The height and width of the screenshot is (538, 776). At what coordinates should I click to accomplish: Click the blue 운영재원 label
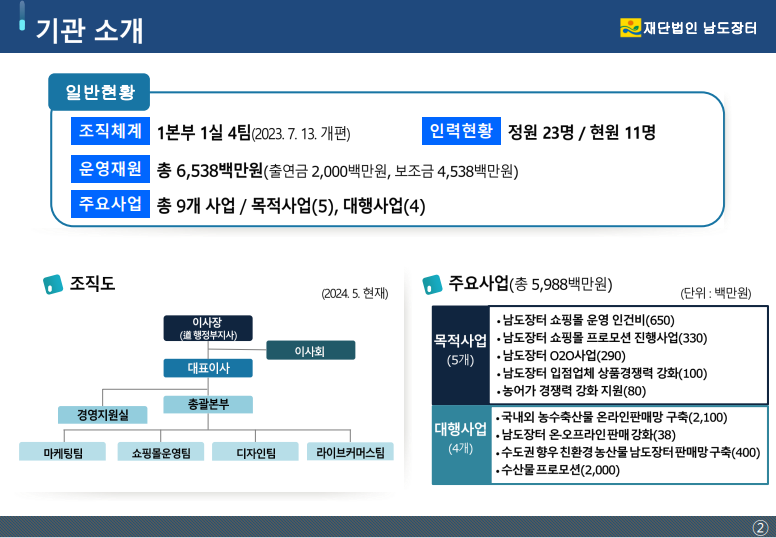[110, 169]
